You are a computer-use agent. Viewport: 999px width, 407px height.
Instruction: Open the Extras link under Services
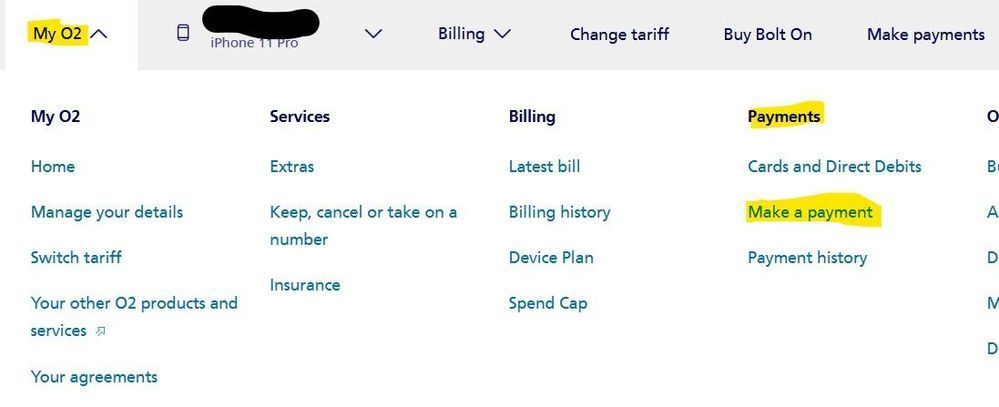(x=292, y=166)
